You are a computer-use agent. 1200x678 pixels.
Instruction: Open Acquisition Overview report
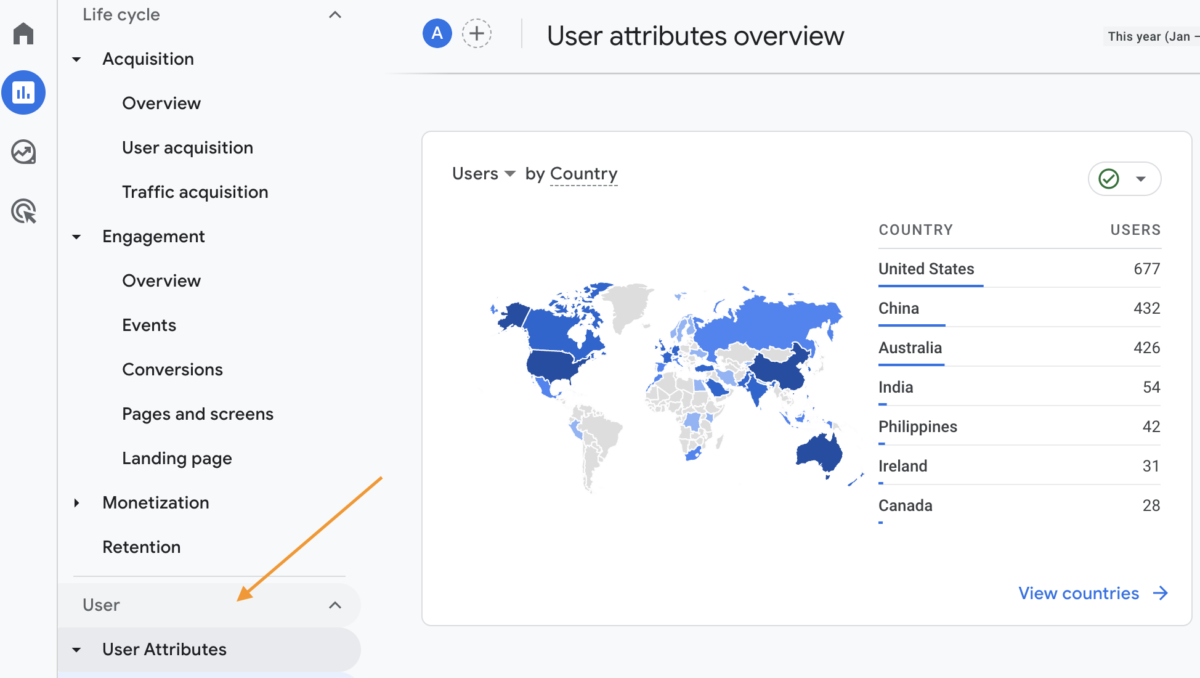click(161, 103)
